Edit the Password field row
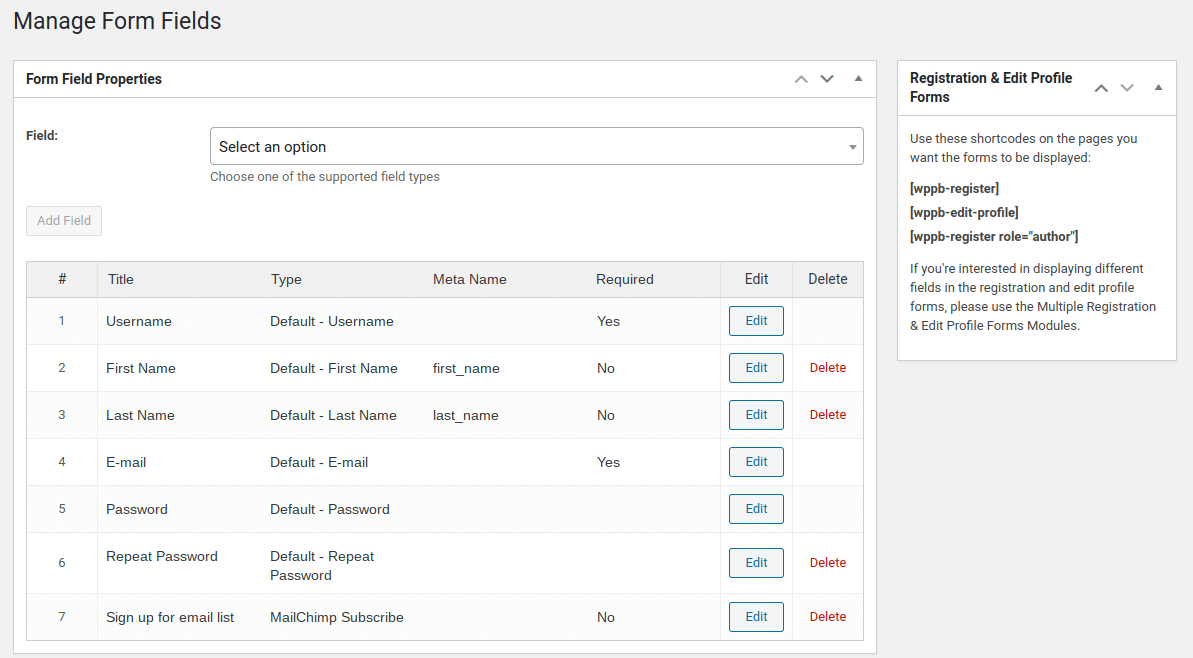Viewport: 1193px width, 658px height. [756, 509]
